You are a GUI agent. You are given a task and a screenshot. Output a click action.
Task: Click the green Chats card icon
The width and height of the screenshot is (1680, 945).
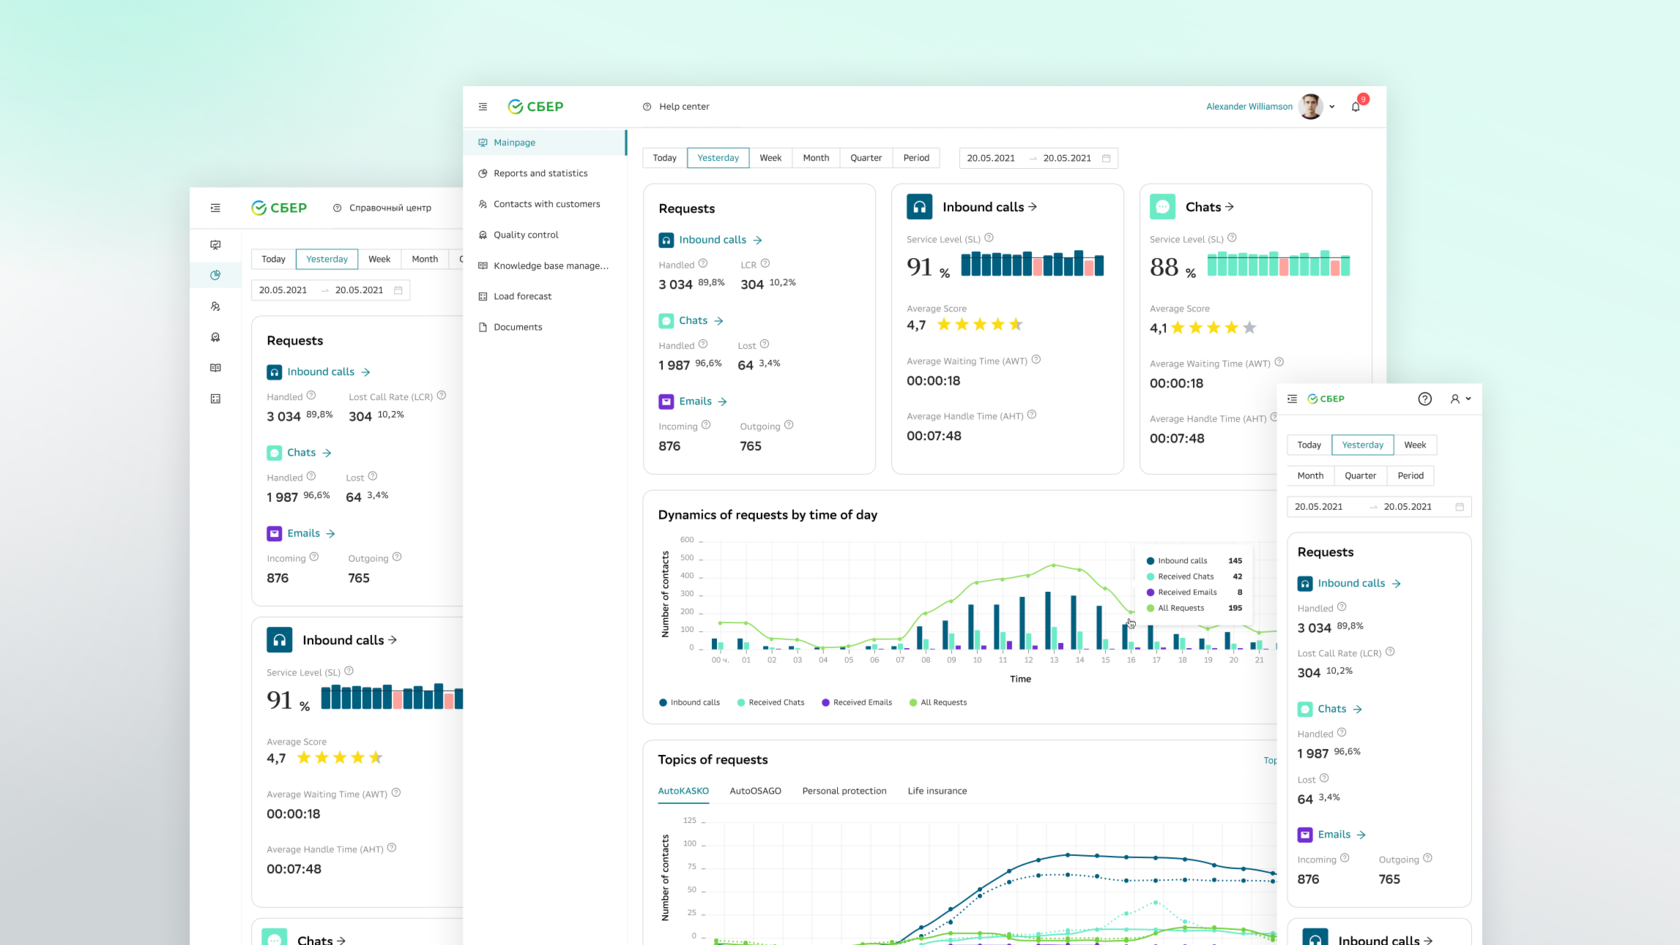coord(1162,207)
